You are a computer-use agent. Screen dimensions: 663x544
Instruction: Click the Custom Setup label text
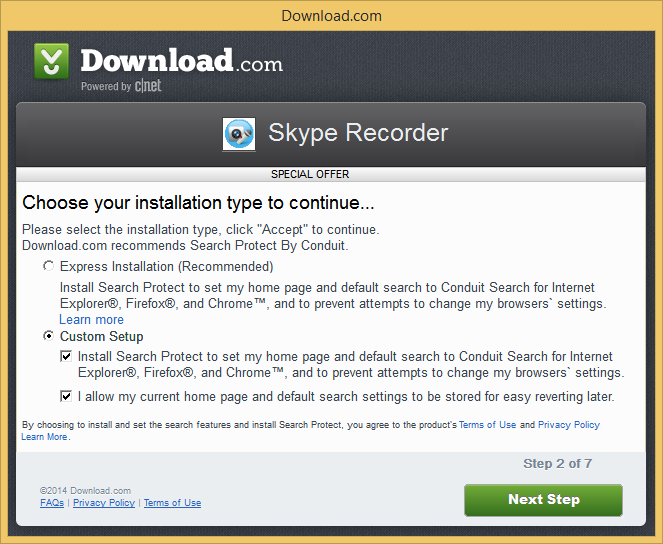[101, 336]
